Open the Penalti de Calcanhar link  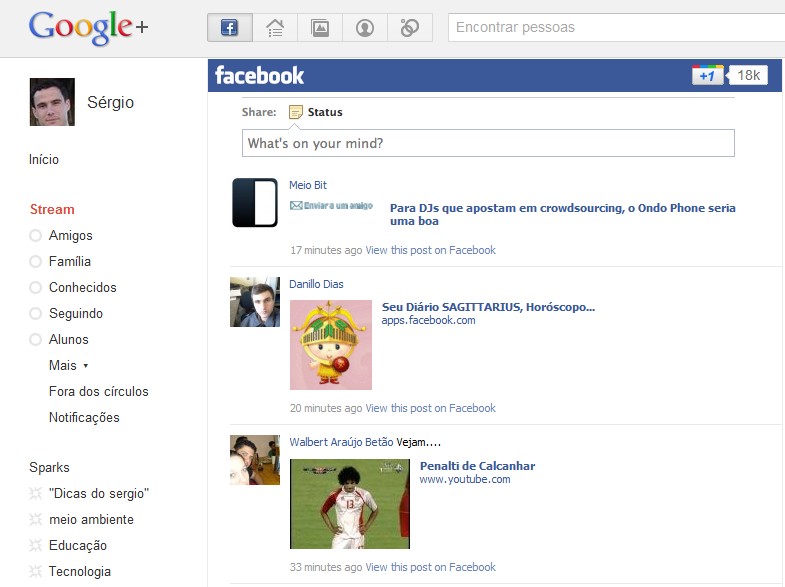(x=477, y=466)
